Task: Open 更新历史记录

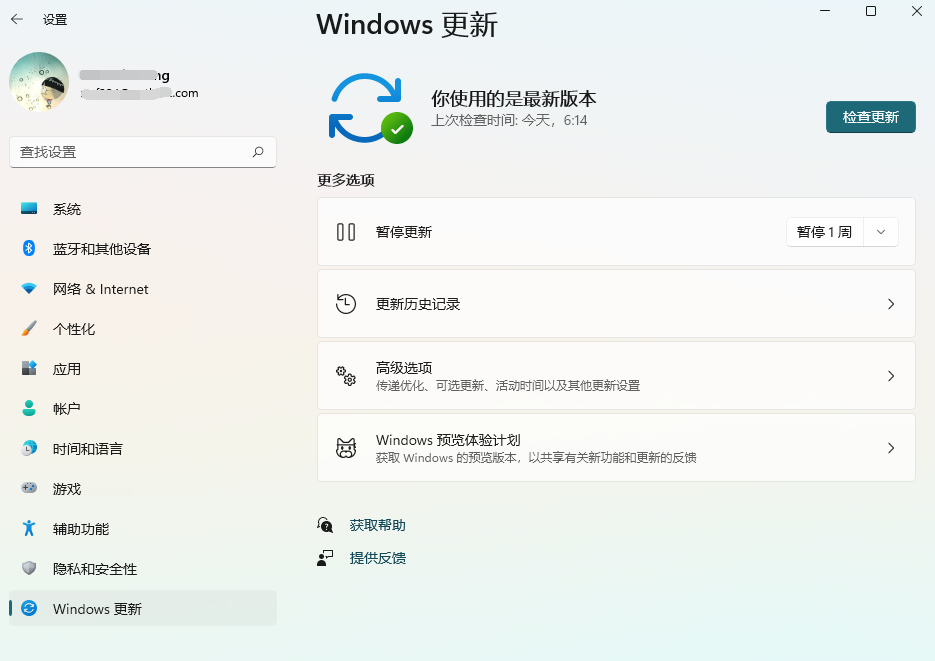Action: (616, 304)
